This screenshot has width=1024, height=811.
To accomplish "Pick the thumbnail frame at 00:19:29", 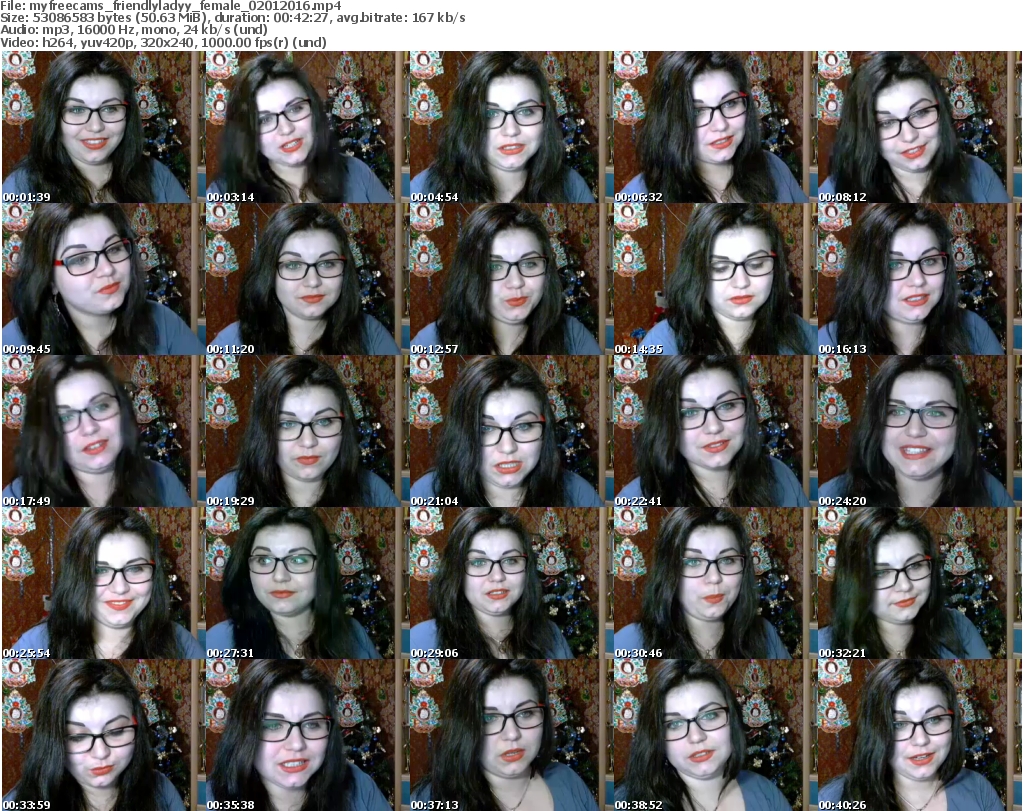I will tap(307, 431).
